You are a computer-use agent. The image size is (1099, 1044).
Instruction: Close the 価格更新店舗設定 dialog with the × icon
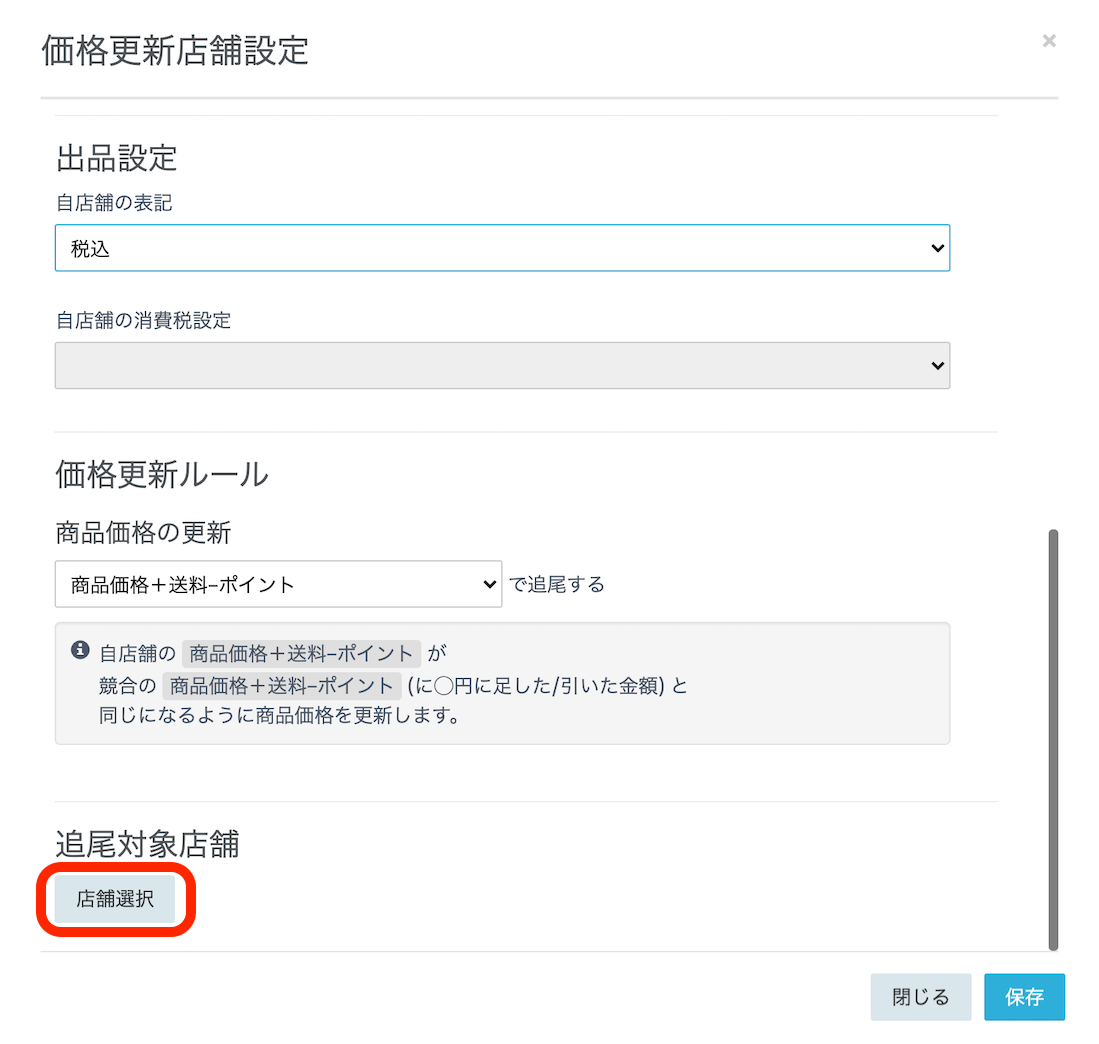(1049, 41)
